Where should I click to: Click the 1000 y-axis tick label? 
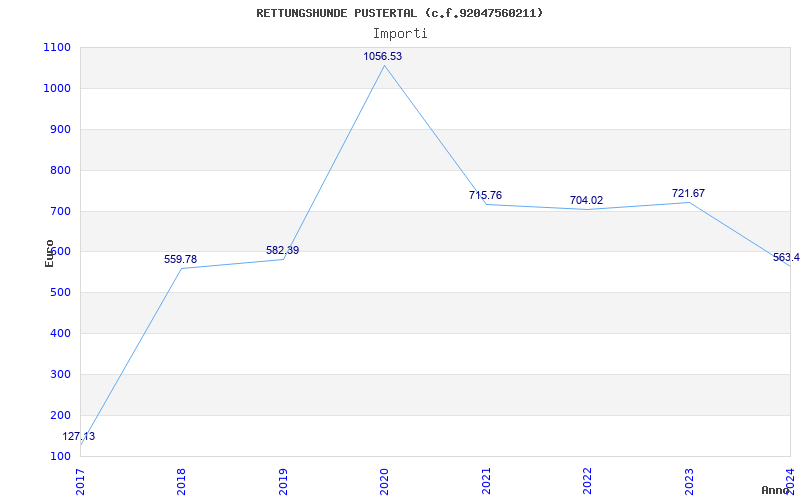tap(57, 89)
